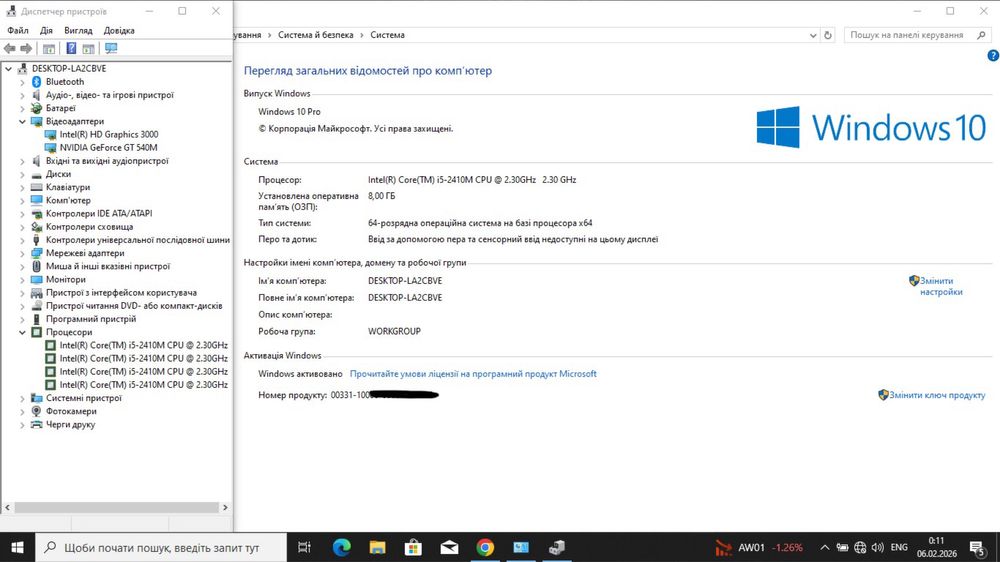Viewport: 1000px width, 562px height.
Task: Click the AW01 stock widget on taskbar
Action: 759,547
